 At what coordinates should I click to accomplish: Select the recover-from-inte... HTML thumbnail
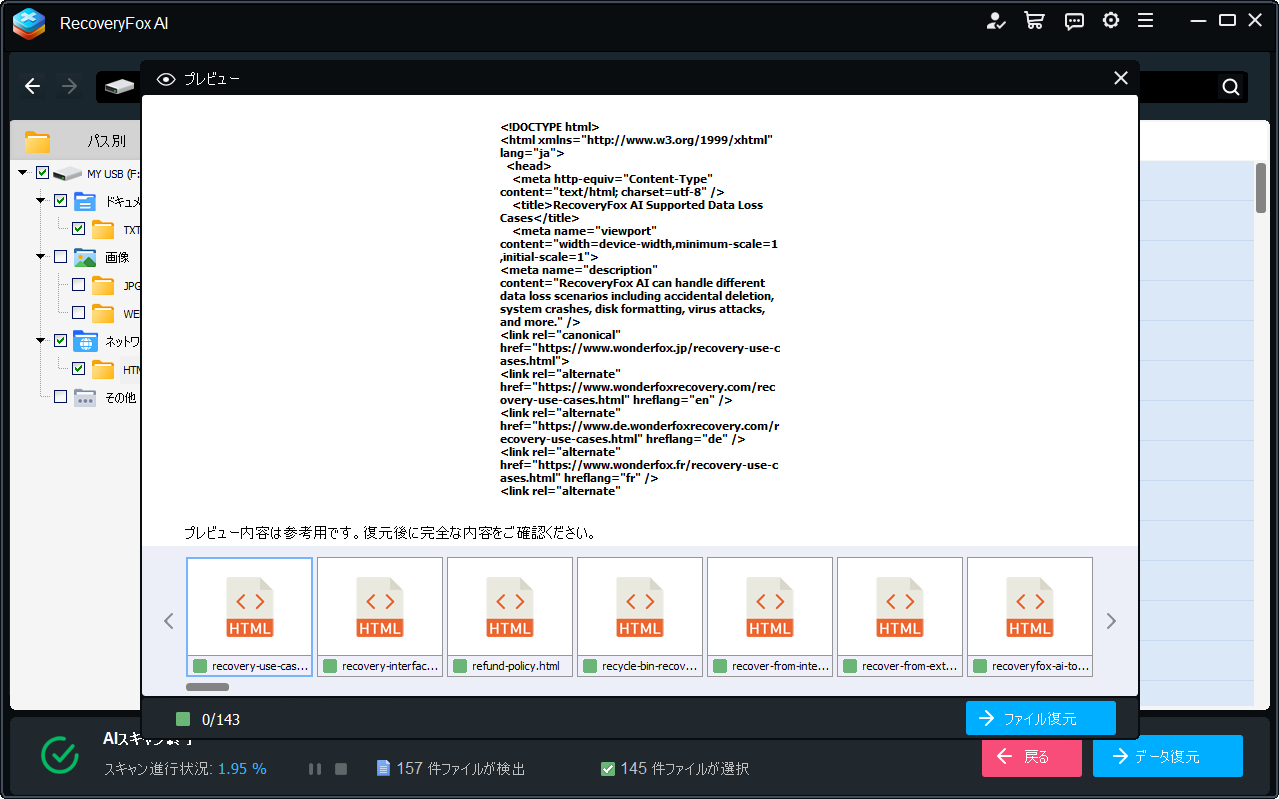pos(770,617)
